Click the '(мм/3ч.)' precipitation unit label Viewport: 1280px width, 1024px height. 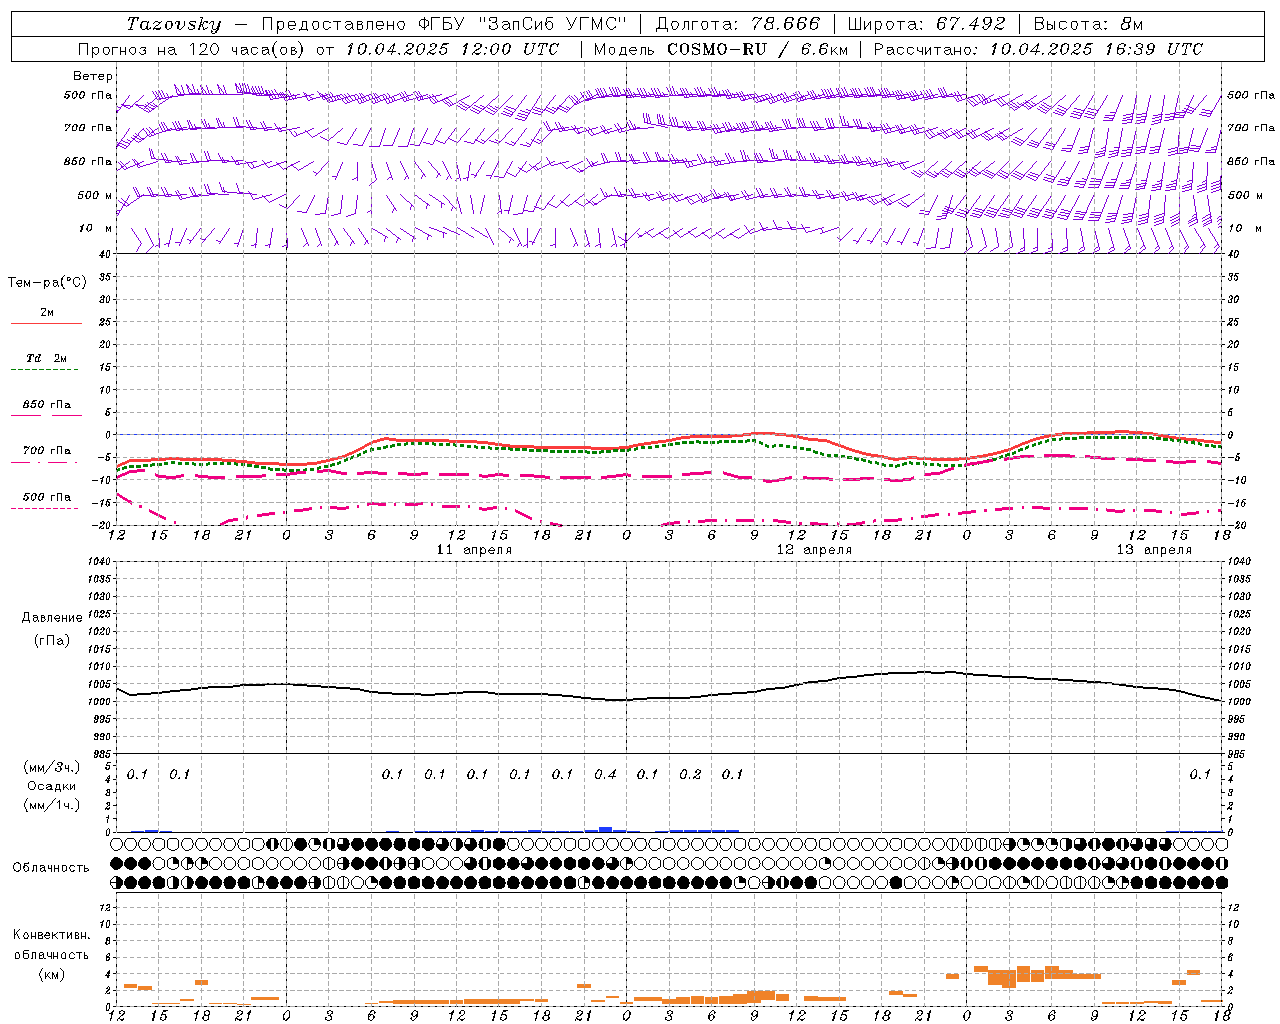[52, 767]
